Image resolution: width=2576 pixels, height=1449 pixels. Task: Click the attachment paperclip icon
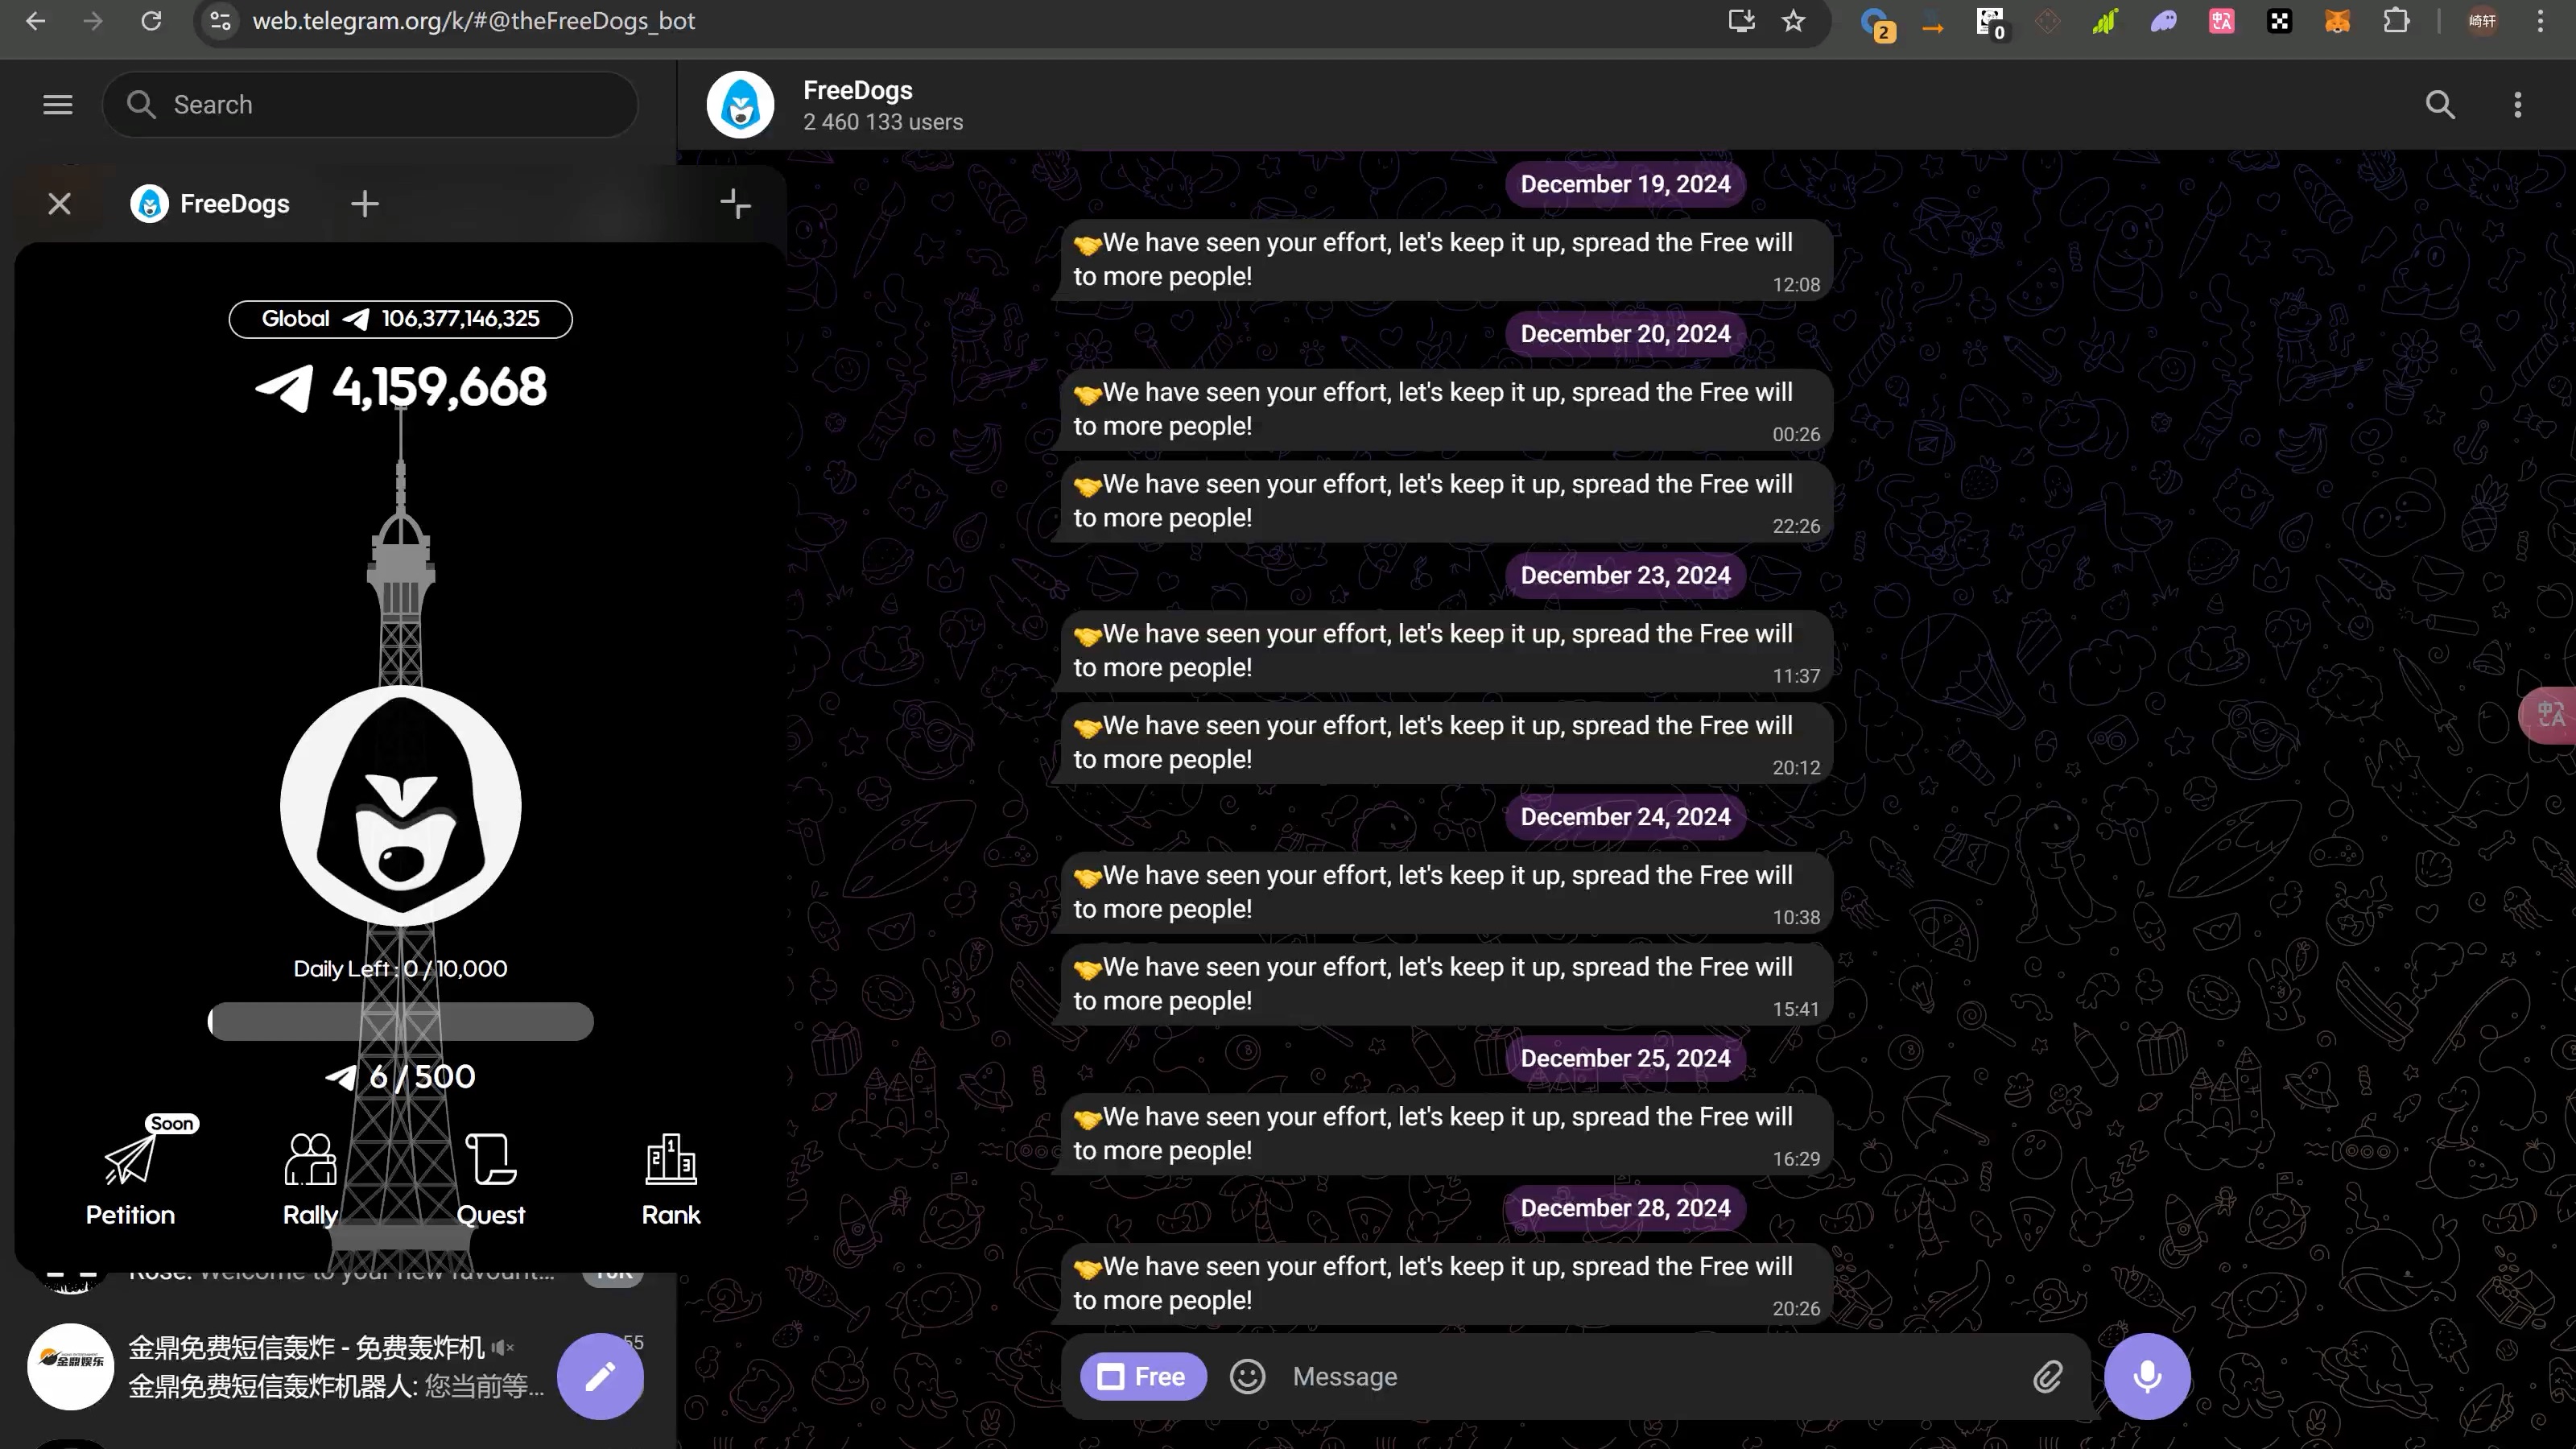tap(2047, 1377)
